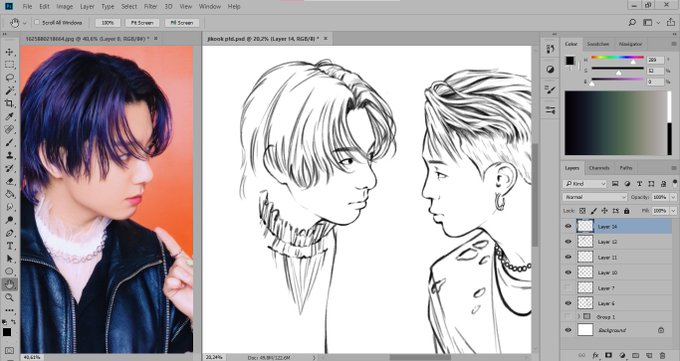Screen dimensions: 680x361
Task: Select the Crop tool
Action: [9, 103]
